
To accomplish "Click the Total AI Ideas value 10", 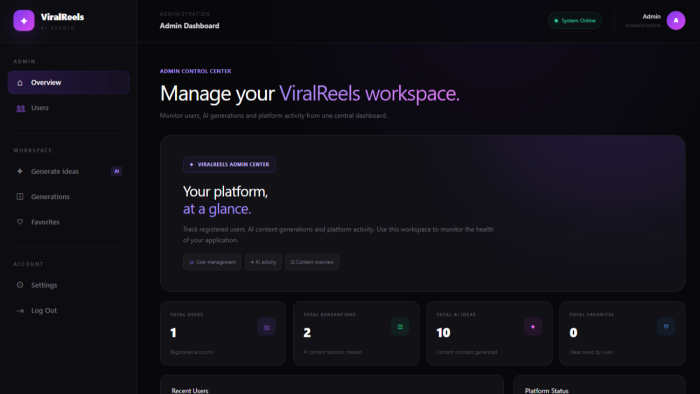I will tap(443, 333).
